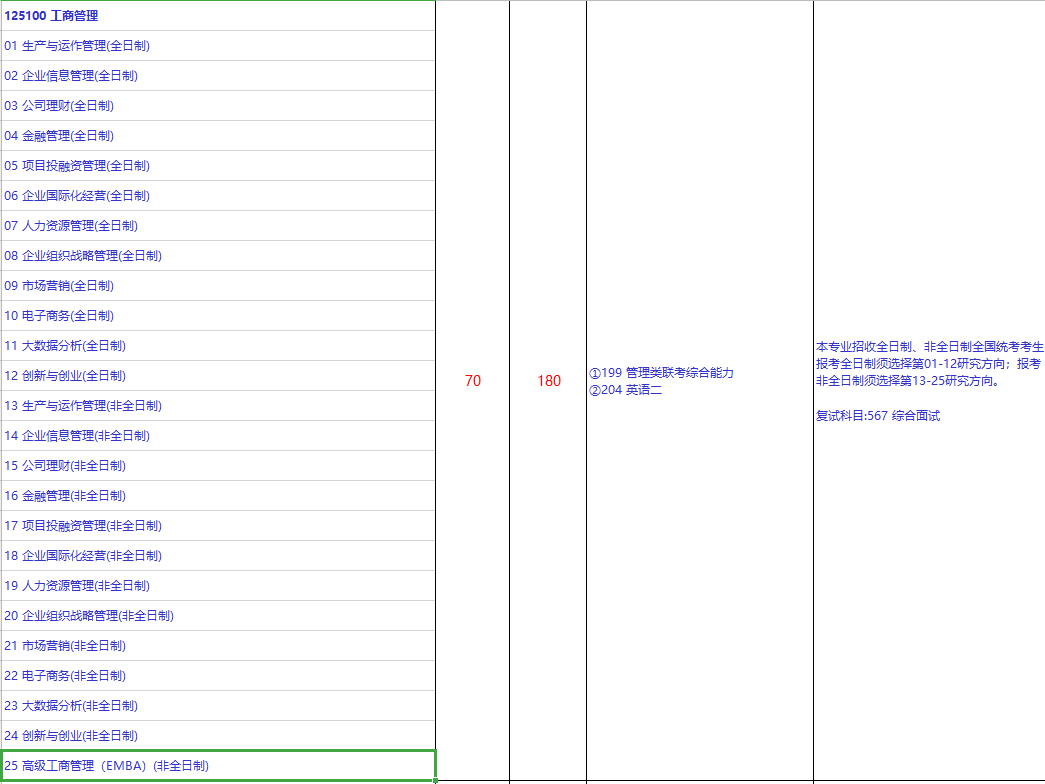Select the 16 金融管理(非全日制) cell
The width and height of the screenshot is (1045, 784).
click(x=217, y=496)
